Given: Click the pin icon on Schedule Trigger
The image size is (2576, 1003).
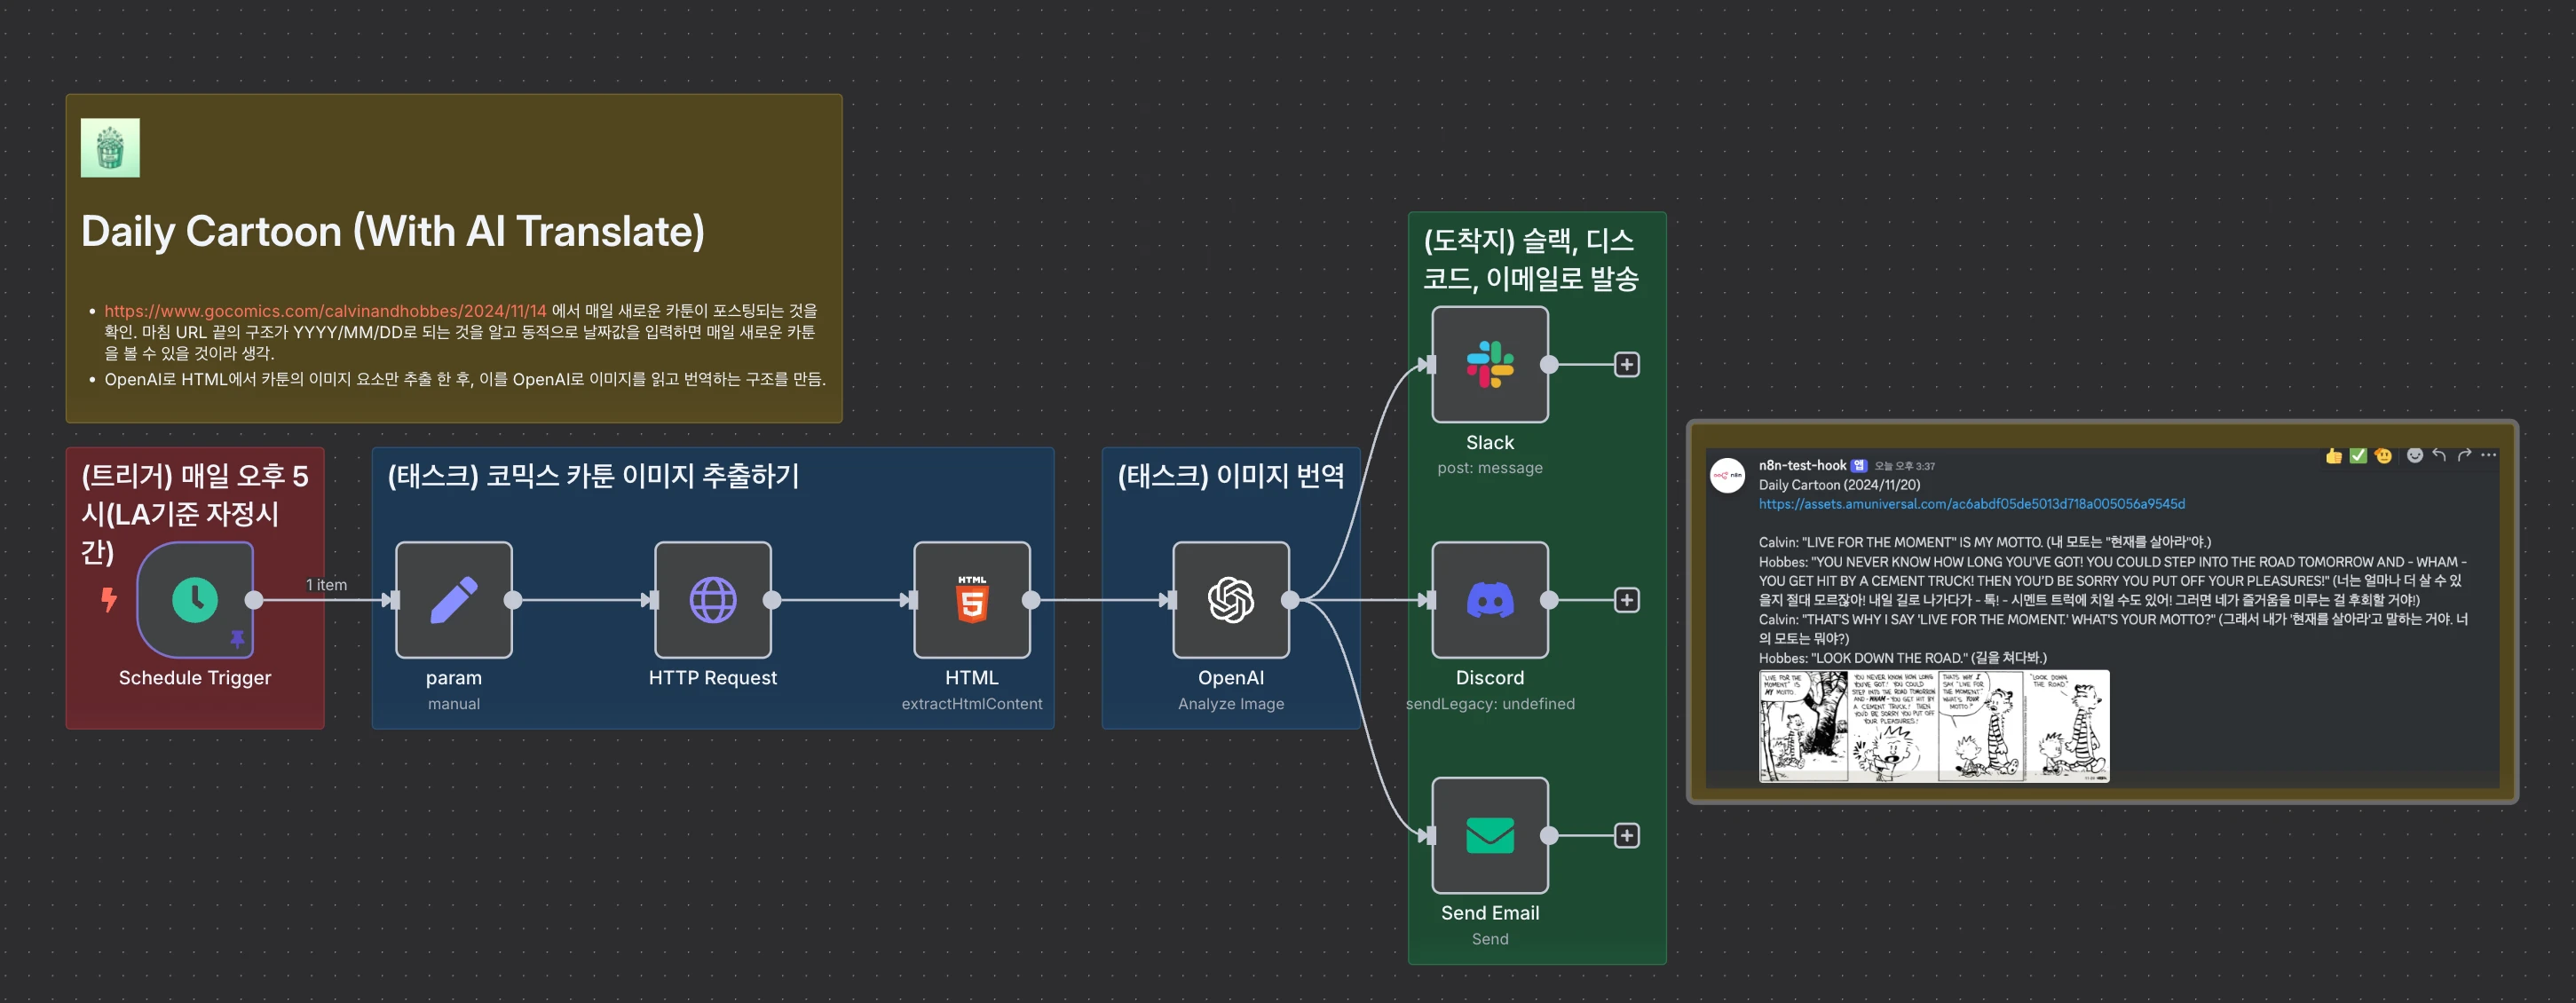Looking at the screenshot, I should pos(238,638).
